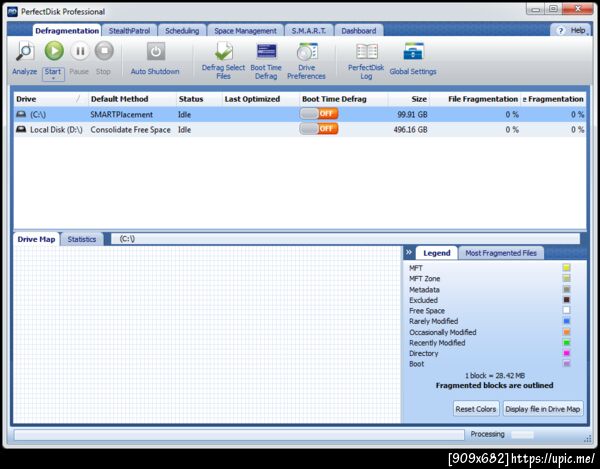Sort by Default Method column header
This screenshot has height=469, width=600.
pos(132,99)
